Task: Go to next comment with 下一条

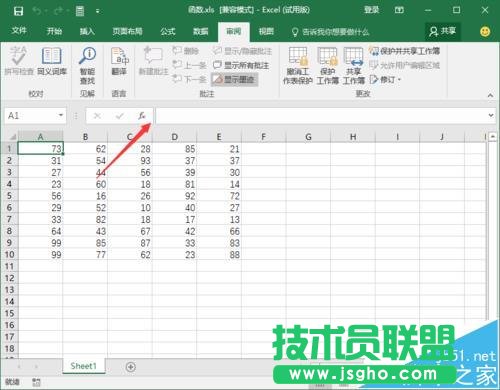Action: pyautogui.click(x=189, y=79)
